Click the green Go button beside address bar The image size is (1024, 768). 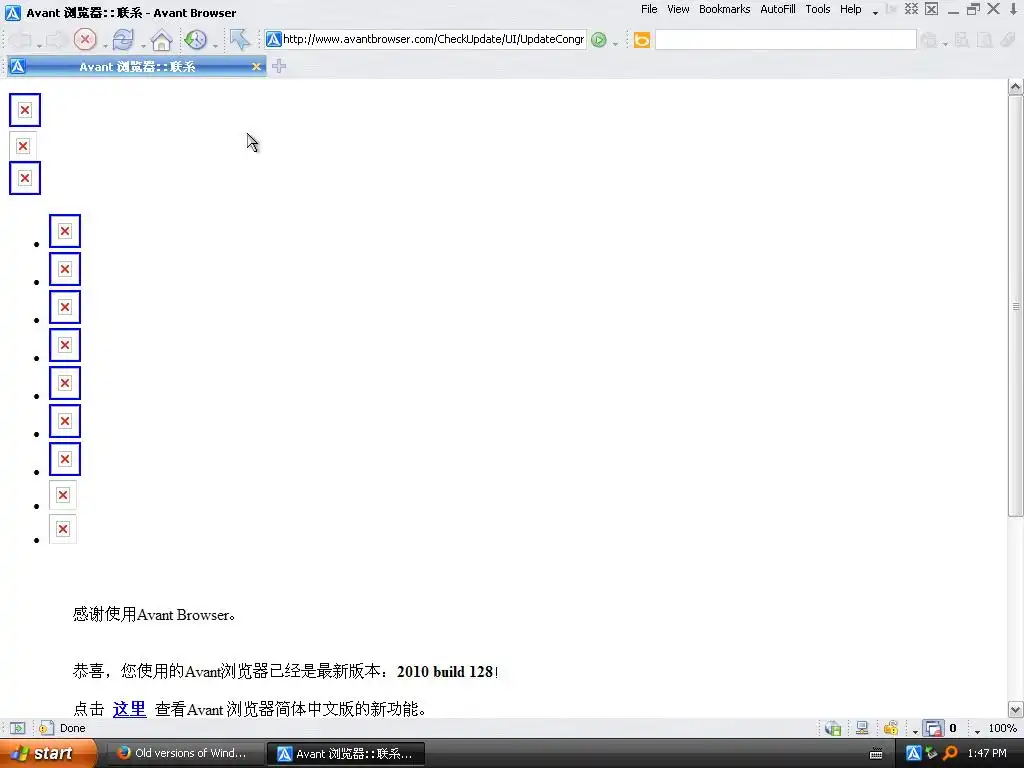(598, 40)
